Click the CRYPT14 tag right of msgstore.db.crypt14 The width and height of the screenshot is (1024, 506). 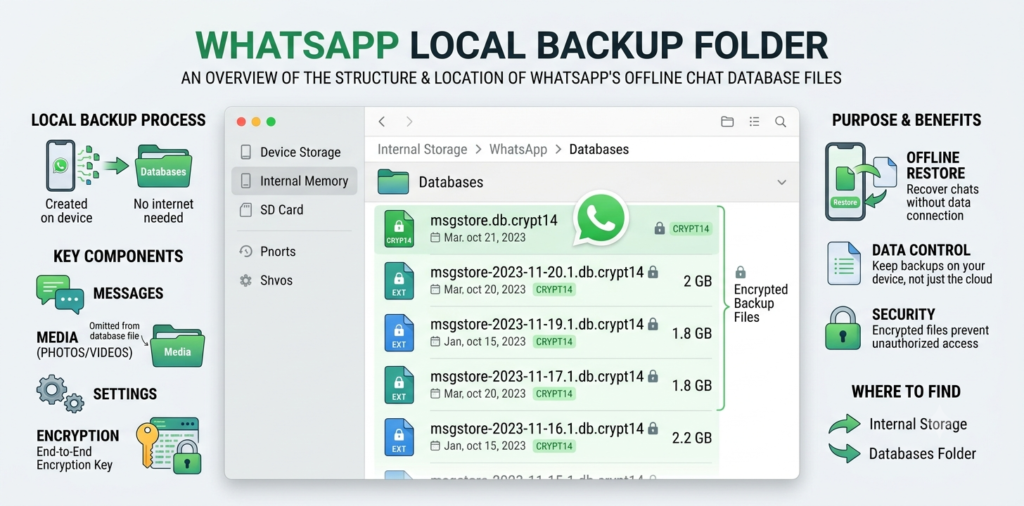point(691,229)
